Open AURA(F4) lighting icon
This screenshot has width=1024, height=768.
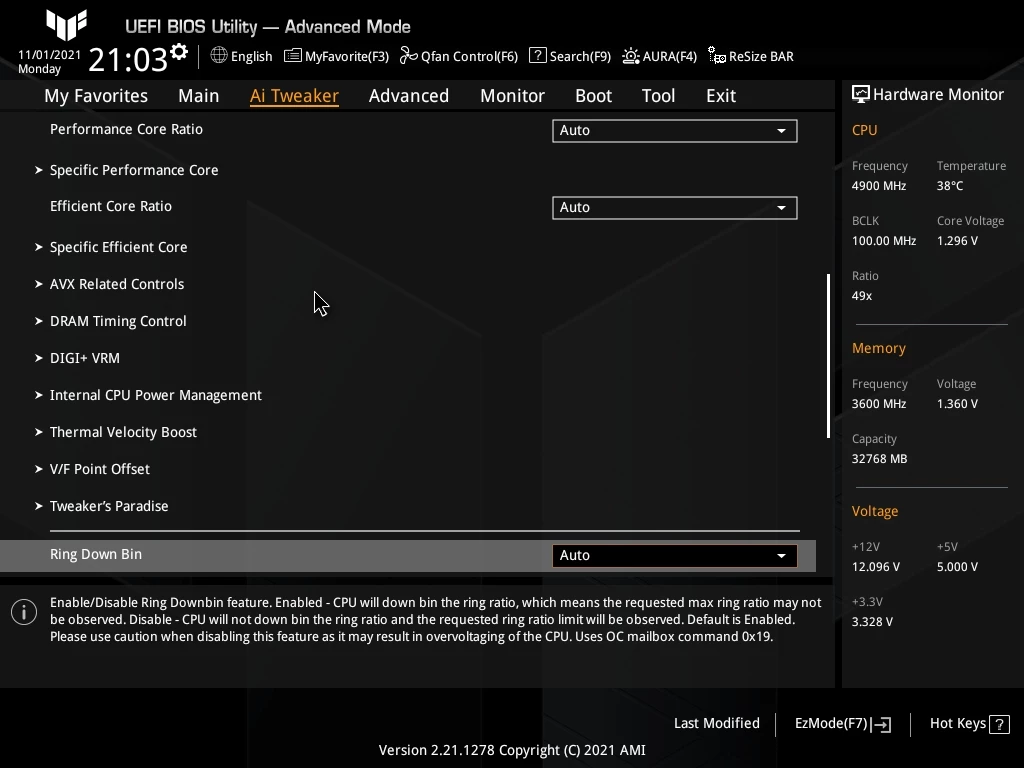631,56
